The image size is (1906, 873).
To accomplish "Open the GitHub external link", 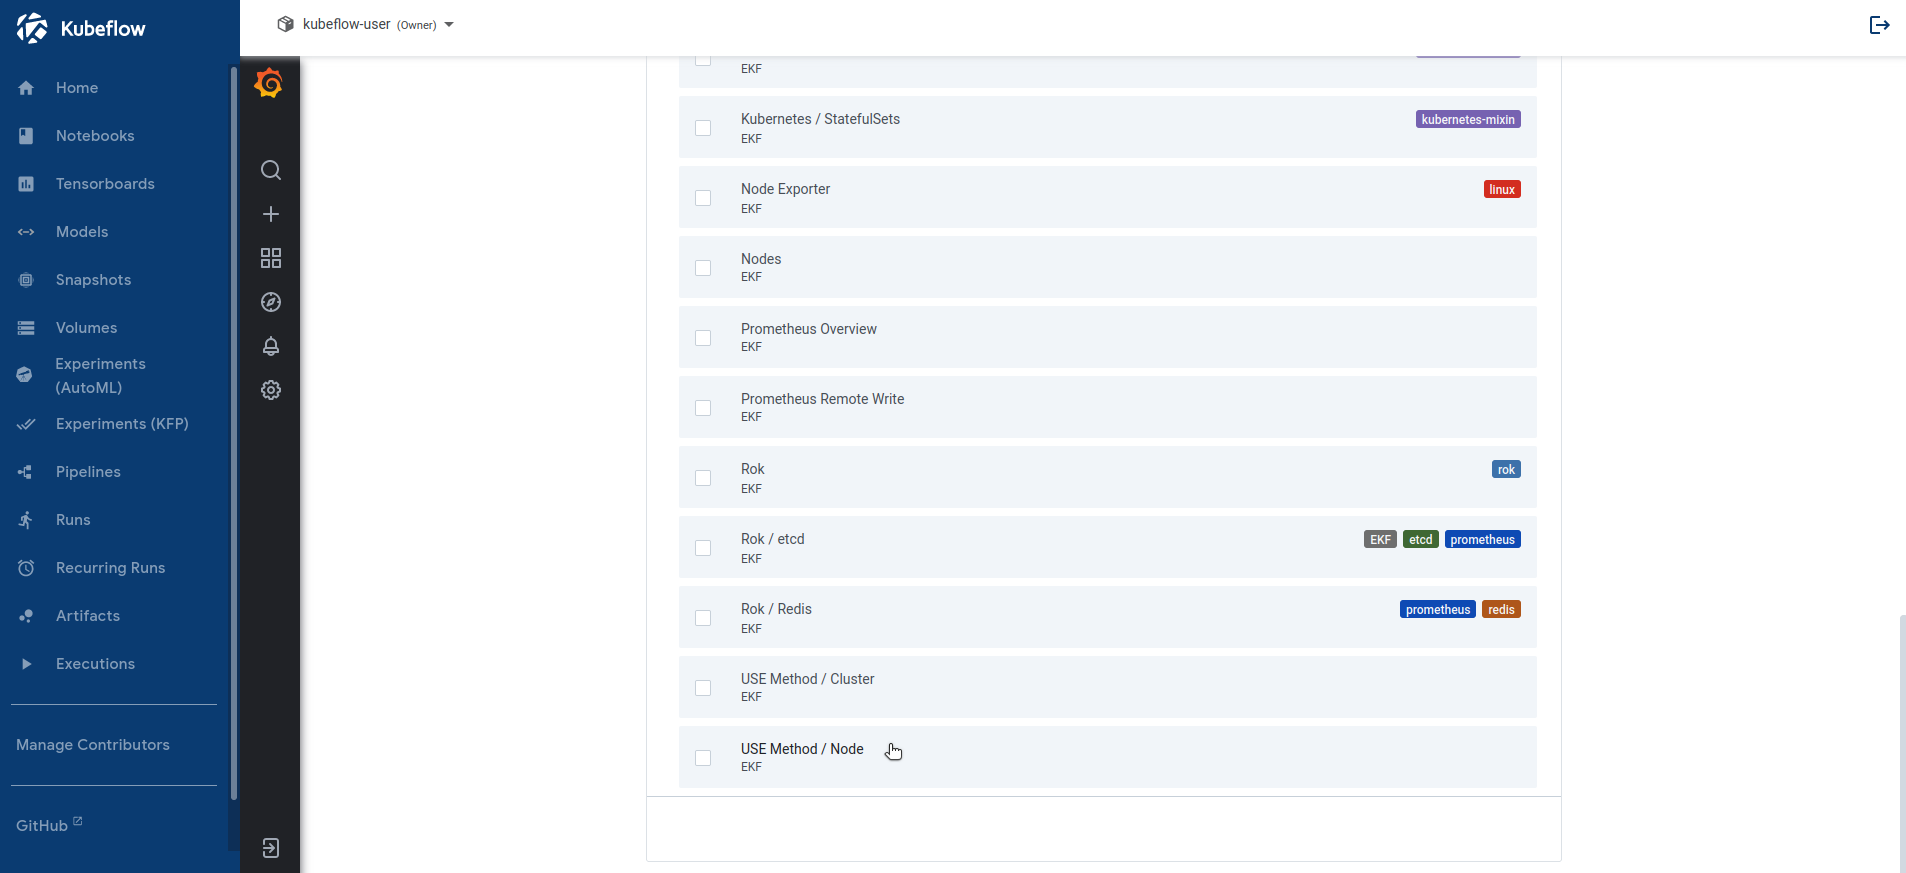I will 49,825.
